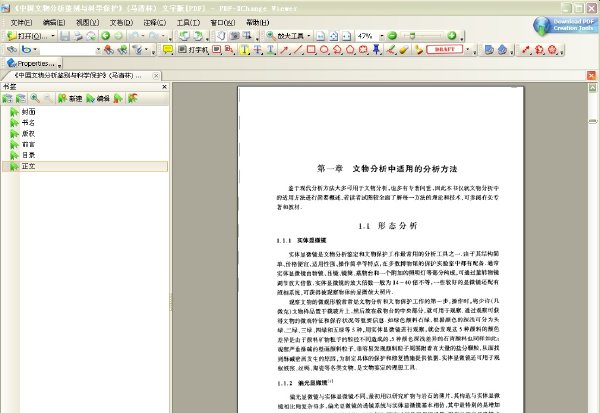Select the Strikeout Text tool

click(258, 50)
